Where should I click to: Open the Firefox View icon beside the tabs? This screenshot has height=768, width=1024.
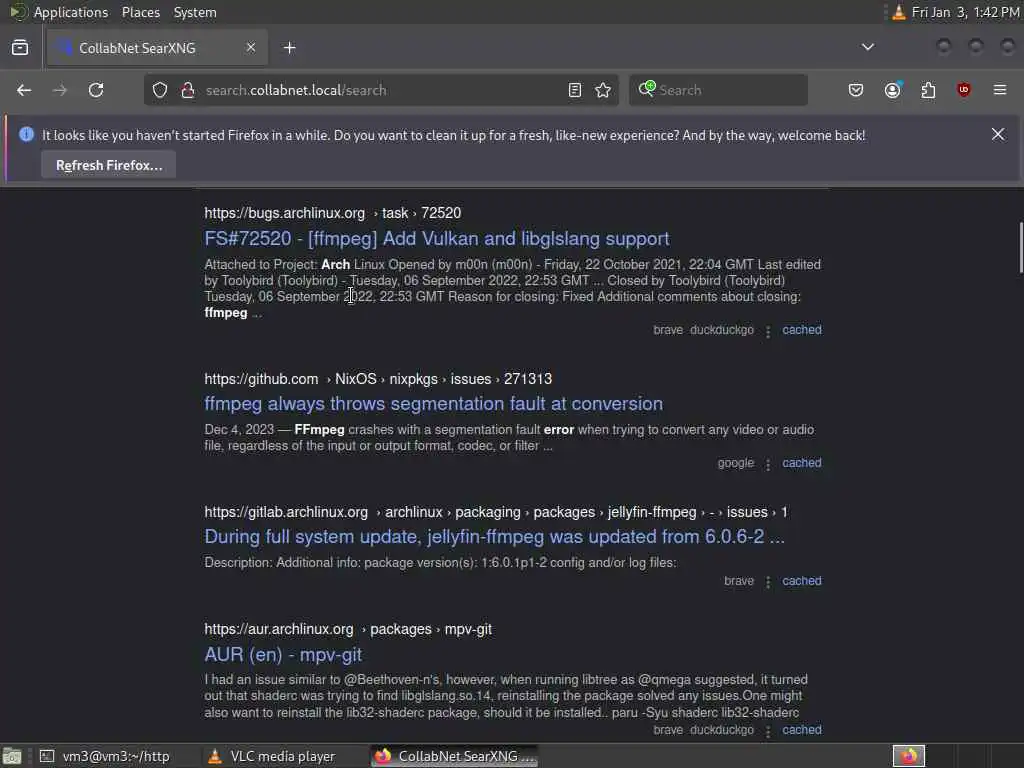coord(20,48)
